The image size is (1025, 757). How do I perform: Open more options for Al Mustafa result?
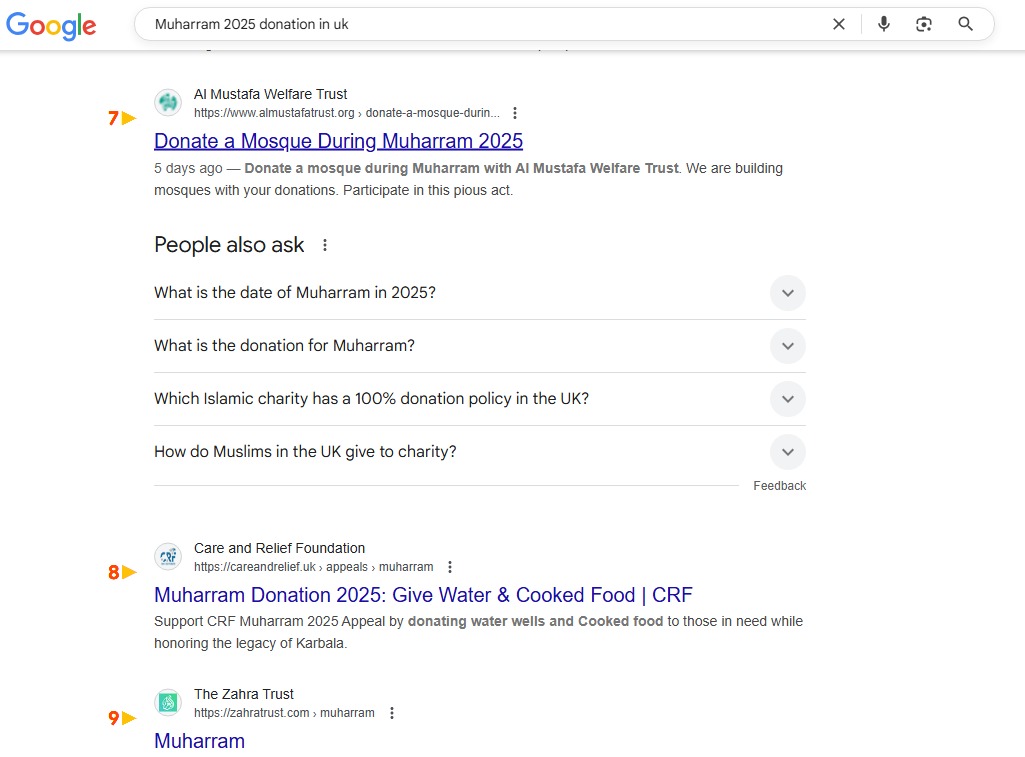click(515, 113)
